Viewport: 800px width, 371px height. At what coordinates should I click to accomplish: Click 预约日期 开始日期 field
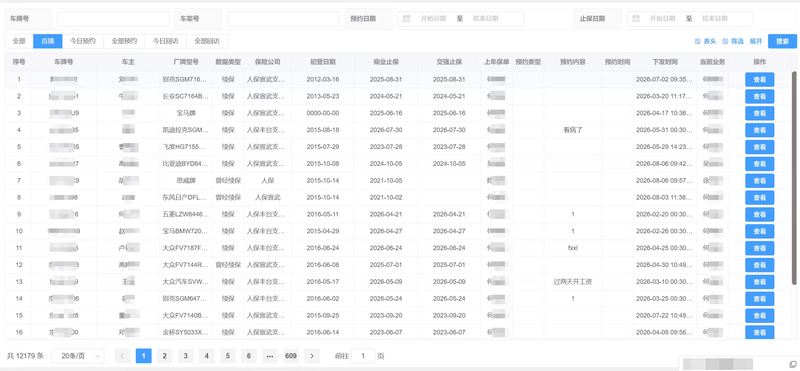[x=433, y=18]
